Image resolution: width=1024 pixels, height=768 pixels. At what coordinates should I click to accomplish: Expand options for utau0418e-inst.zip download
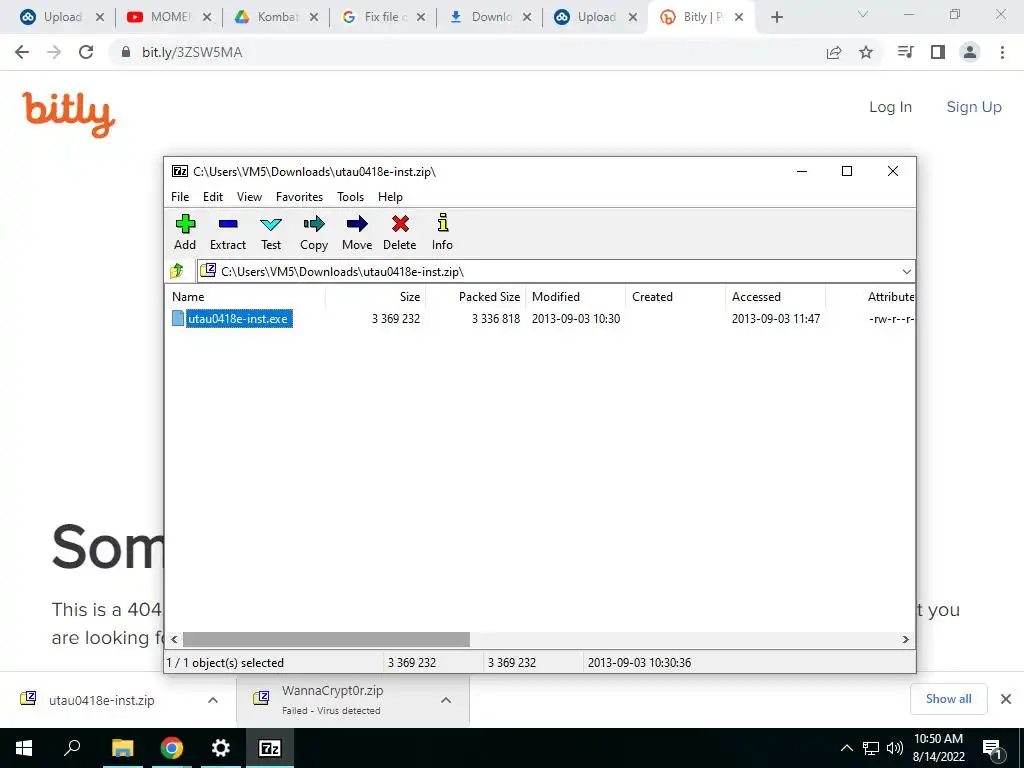tap(213, 700)
